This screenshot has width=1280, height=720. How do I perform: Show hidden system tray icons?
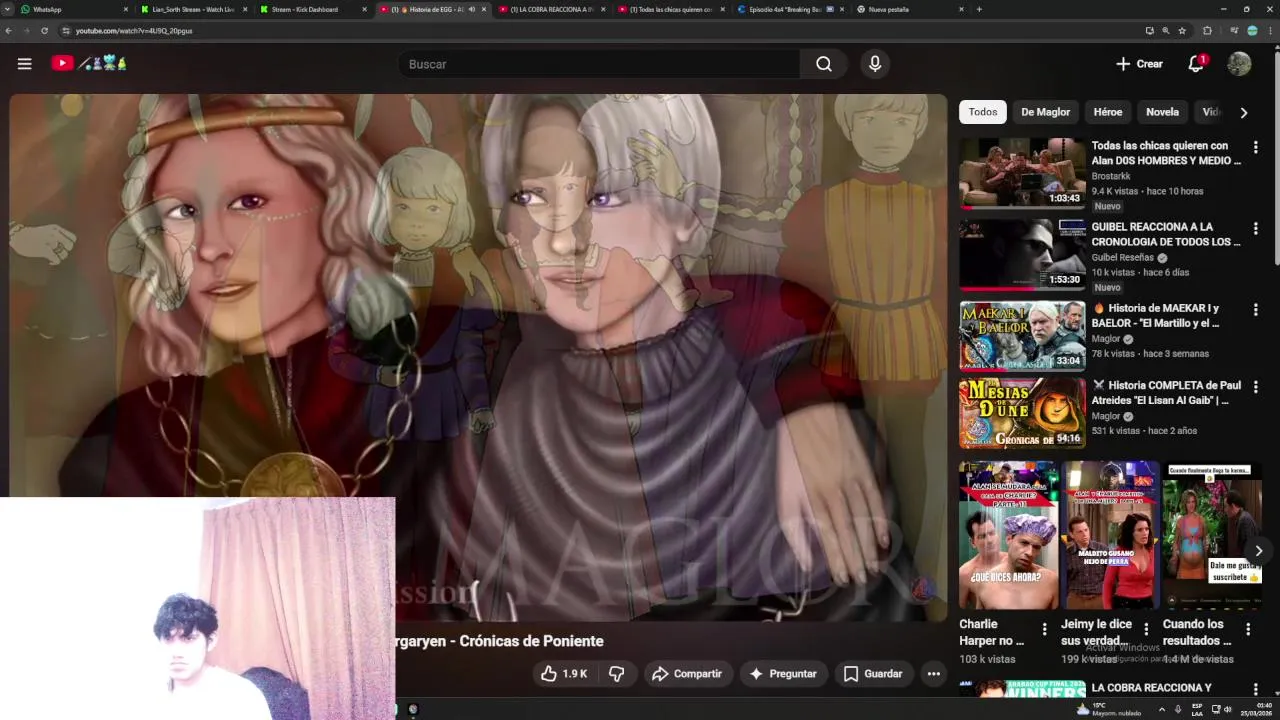point(1162,709)
